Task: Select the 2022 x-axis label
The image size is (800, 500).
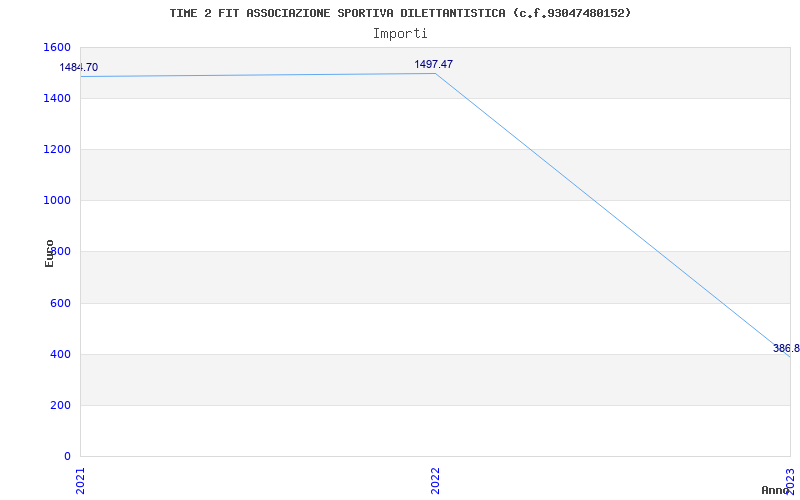Action: pyautogui.click(x=435, y=481)
